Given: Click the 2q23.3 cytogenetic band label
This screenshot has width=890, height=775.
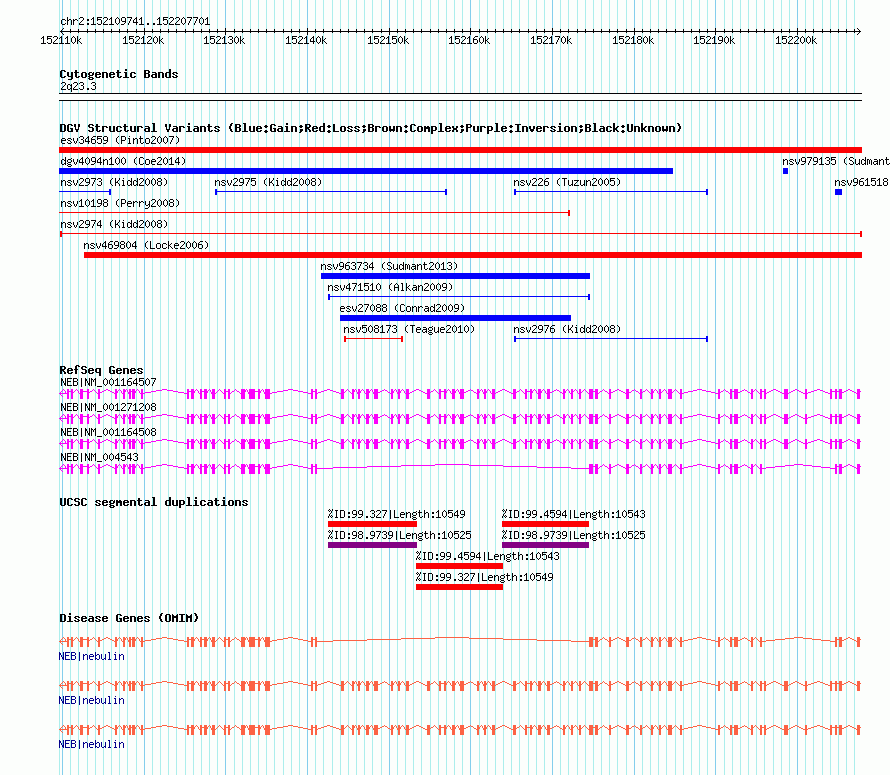Looking at the screenshot, I should tap(78, 86).
